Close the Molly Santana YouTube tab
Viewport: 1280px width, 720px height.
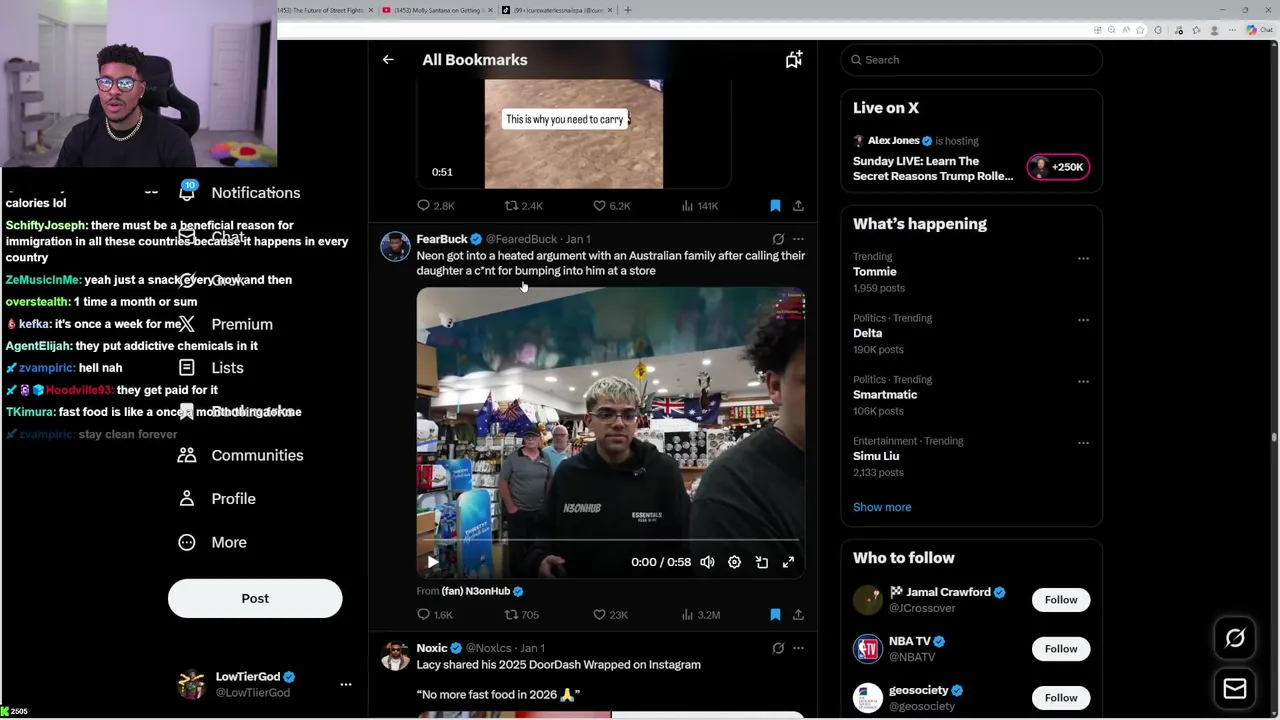click(489, 10)
